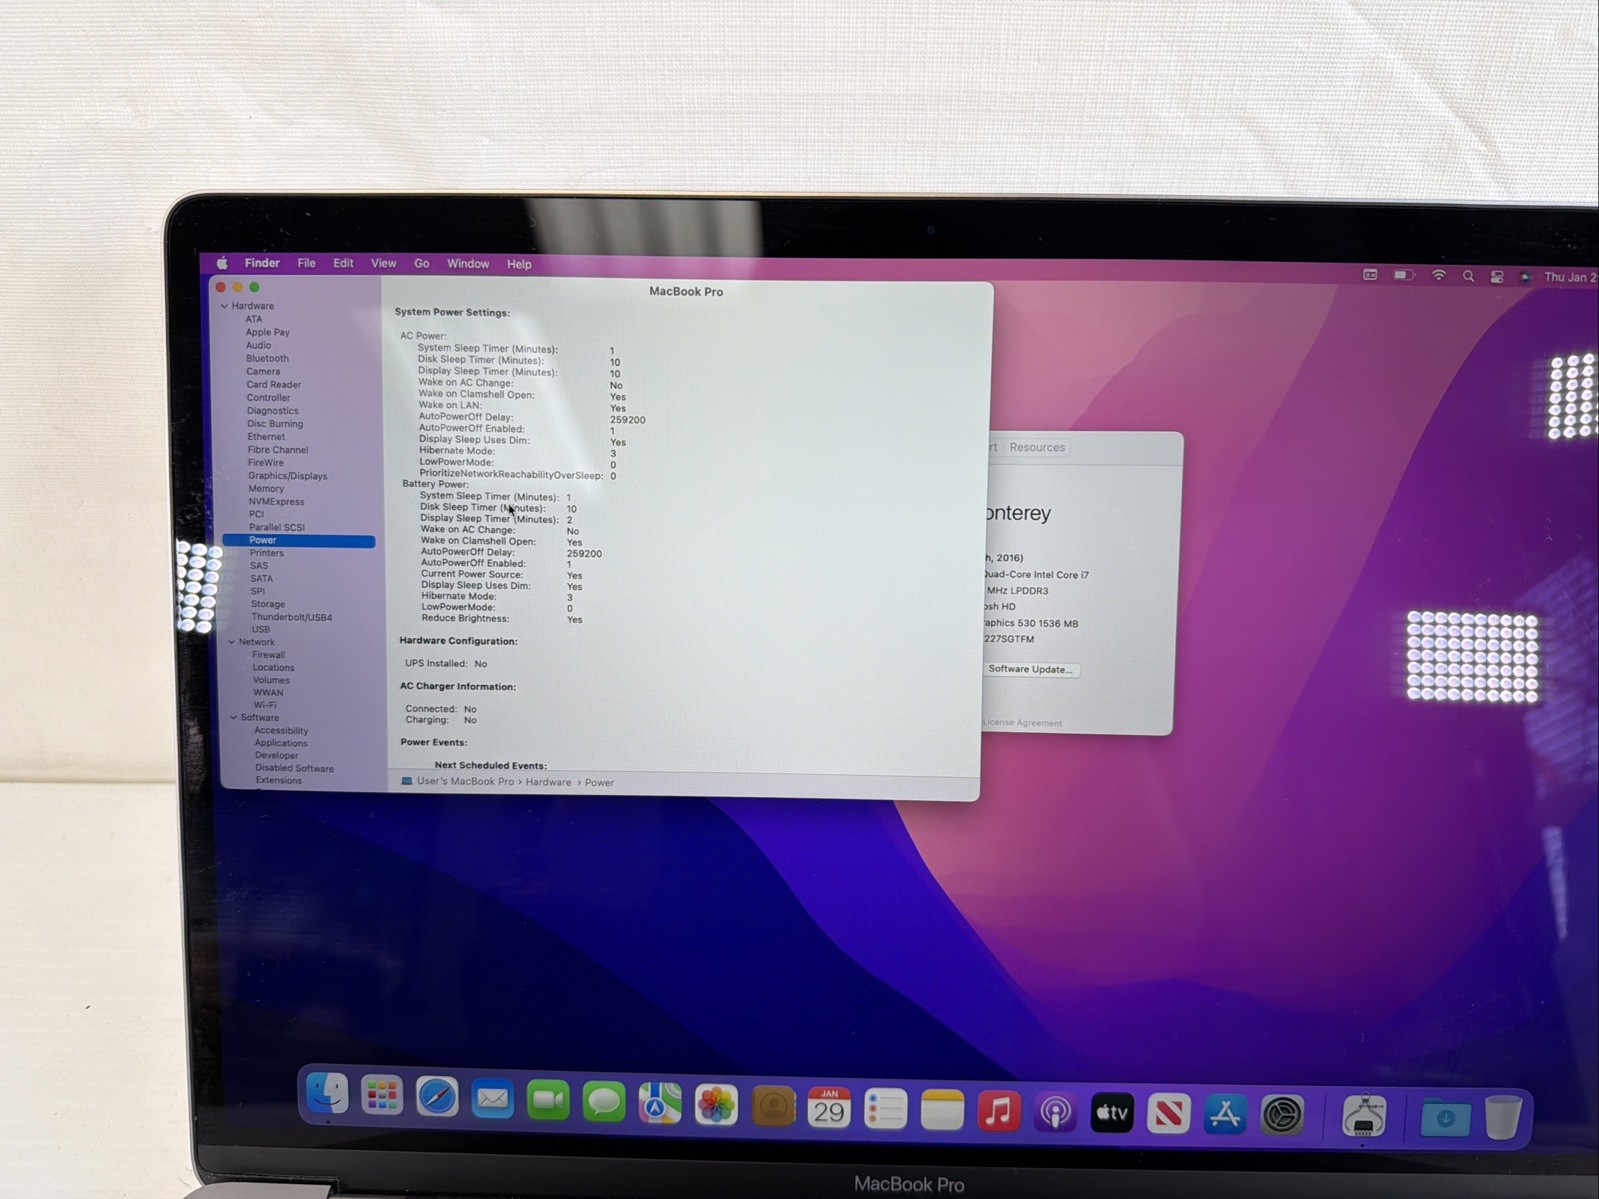Select Applications under Software

click(x=281, y=743)
